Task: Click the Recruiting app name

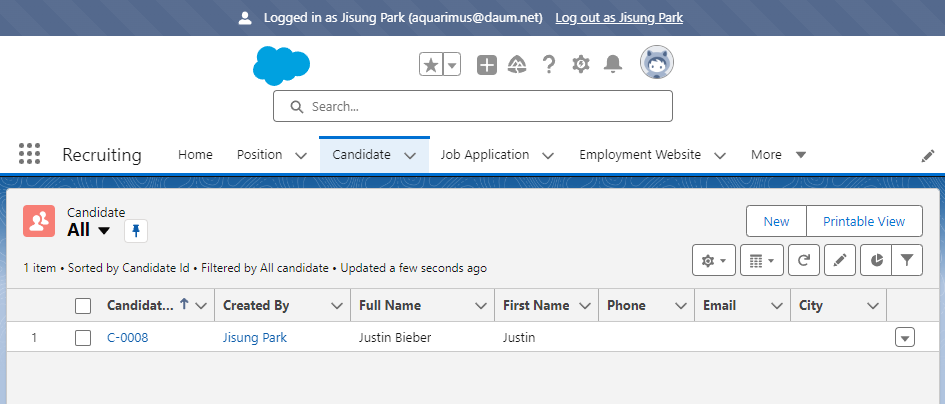Action: [x=102, y=155]
